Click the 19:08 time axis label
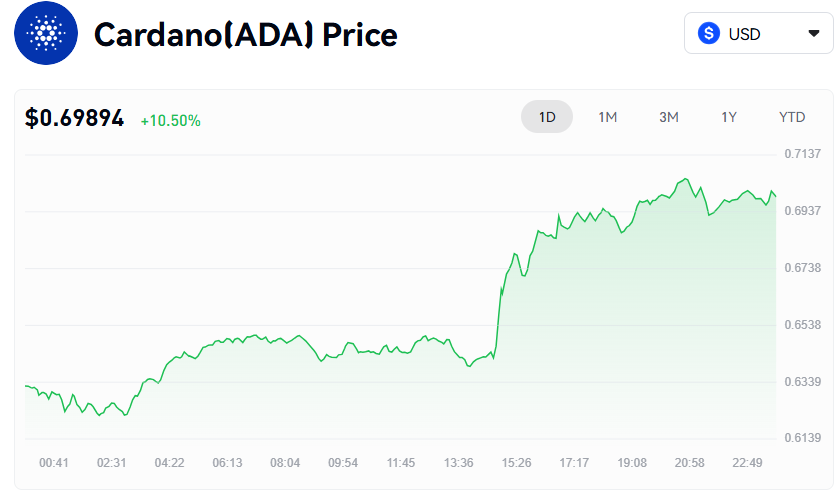 point(632,463)
